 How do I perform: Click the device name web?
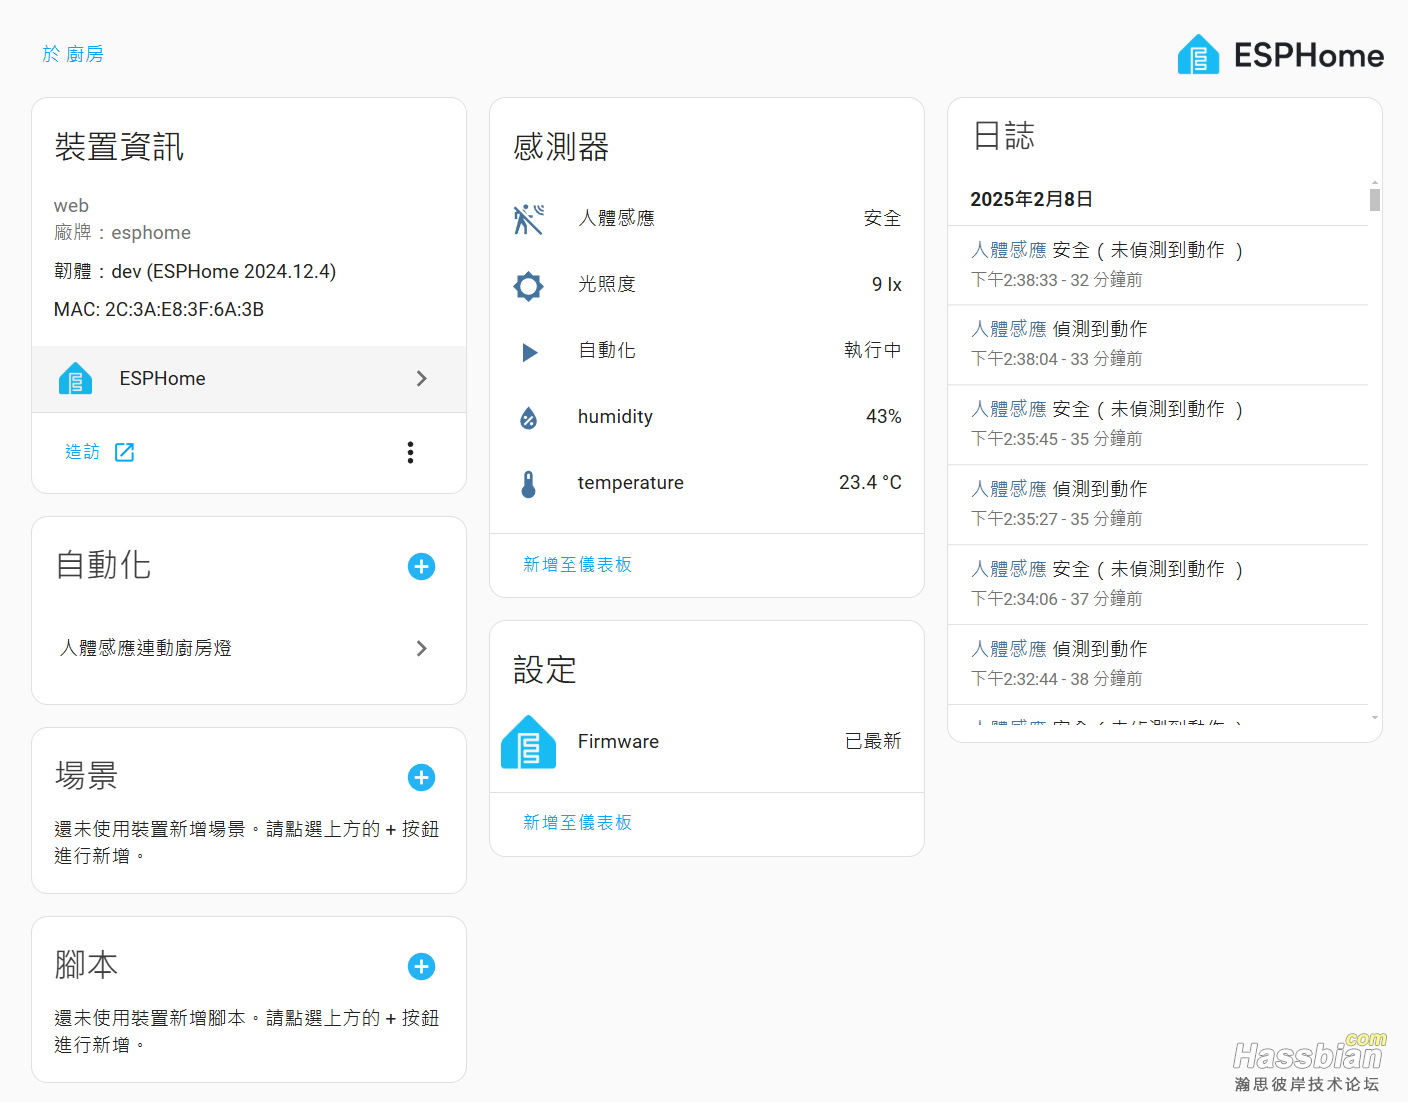[x=71, y=206]
